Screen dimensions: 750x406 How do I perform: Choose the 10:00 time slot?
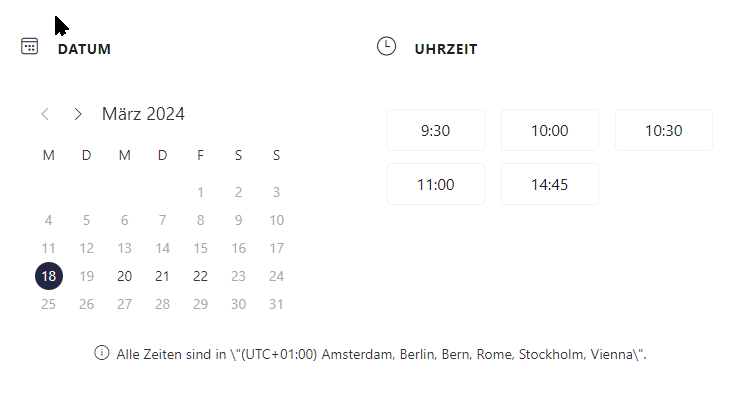point(549,130)
